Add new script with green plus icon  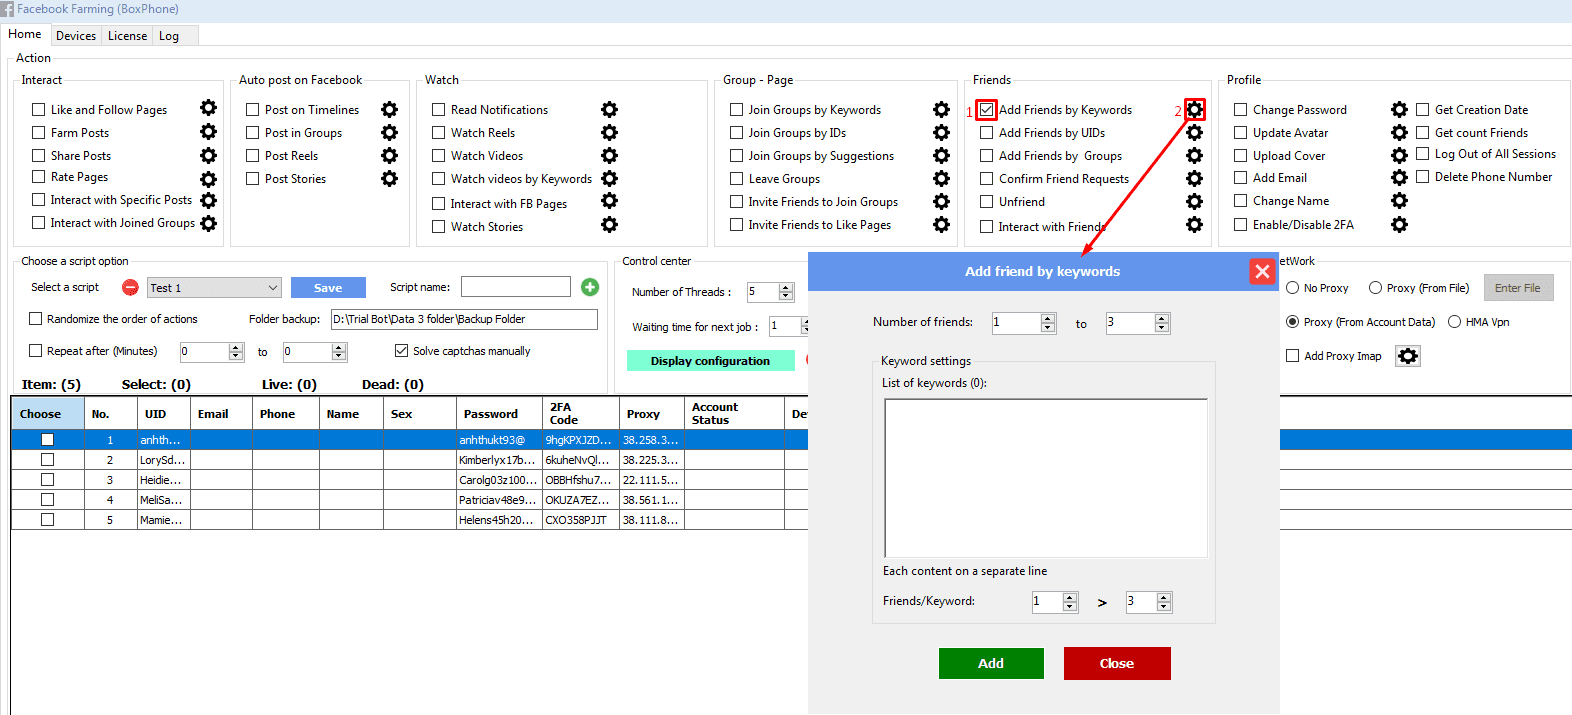point(590,287)
